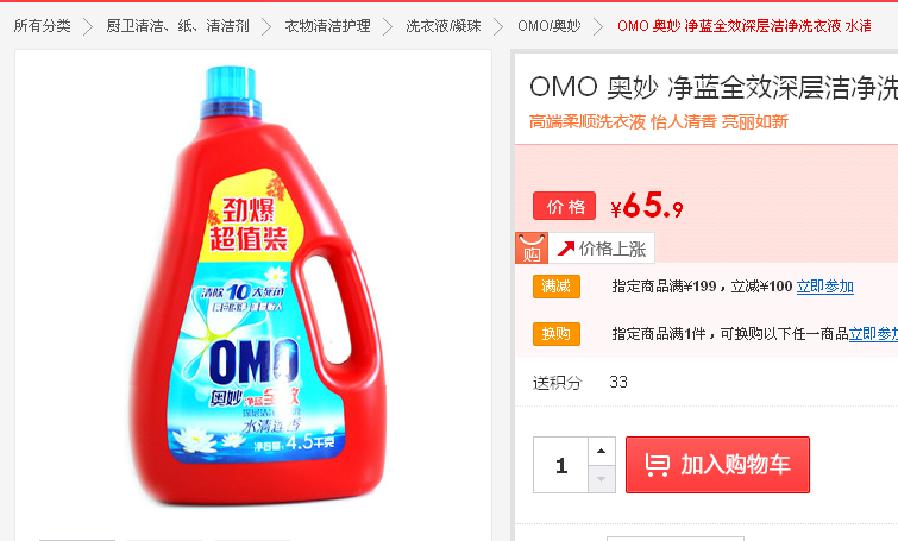The height and width of the screenshot is (541, 898).
Task: Click the chevron after 所有分类 breadcrumb
Action: (88, 26)
